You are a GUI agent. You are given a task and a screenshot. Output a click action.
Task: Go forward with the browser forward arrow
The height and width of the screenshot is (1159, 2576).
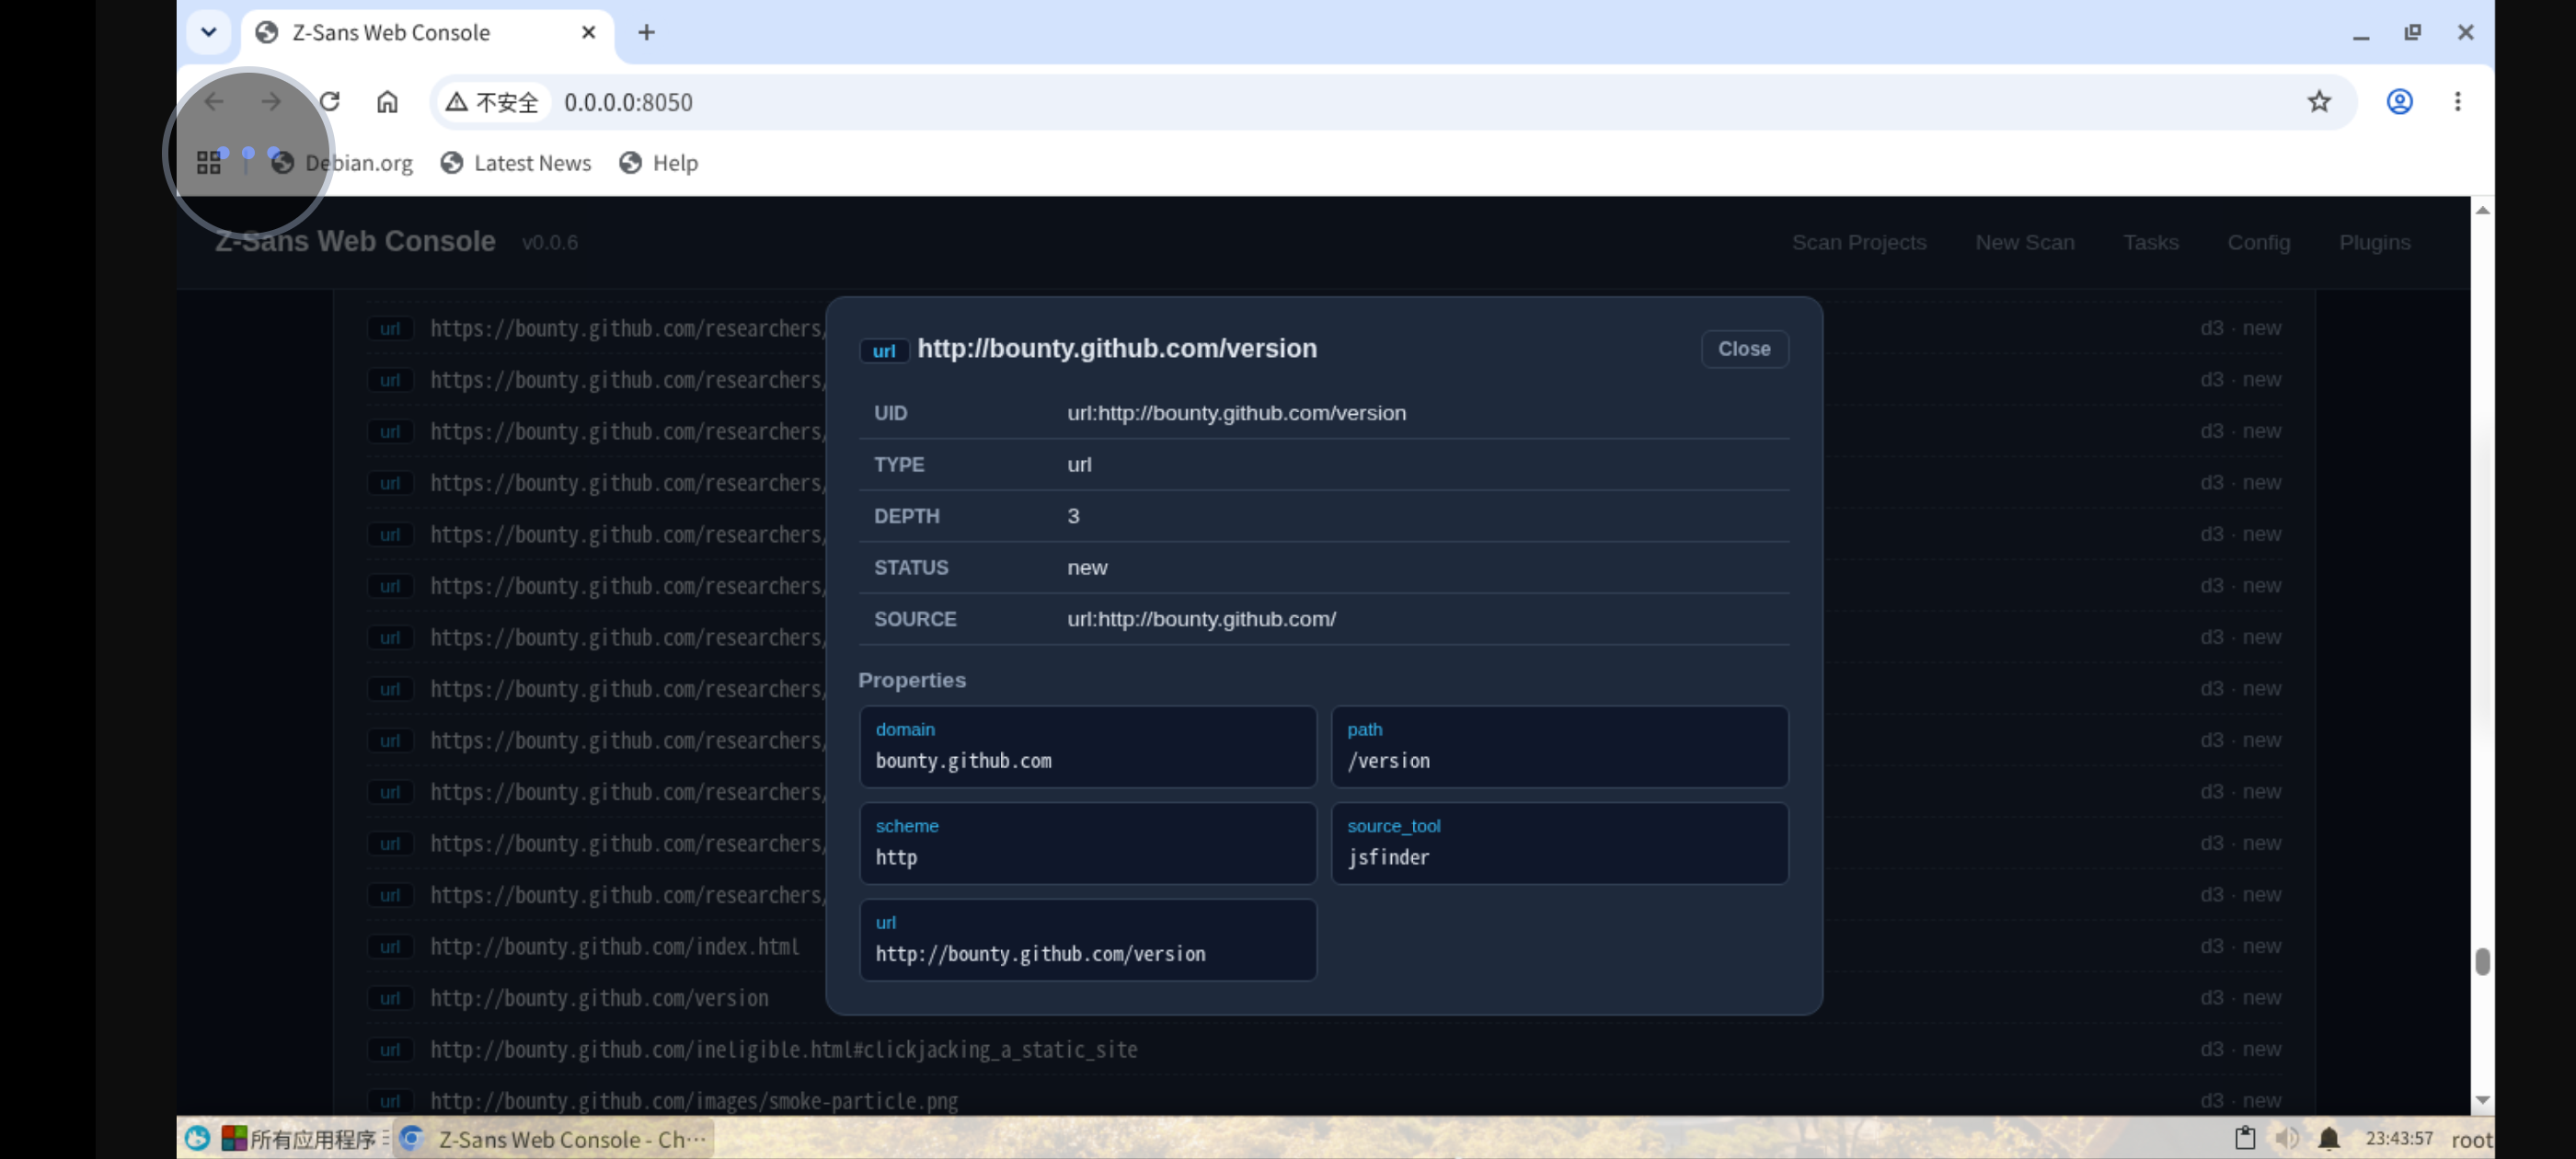271,102
